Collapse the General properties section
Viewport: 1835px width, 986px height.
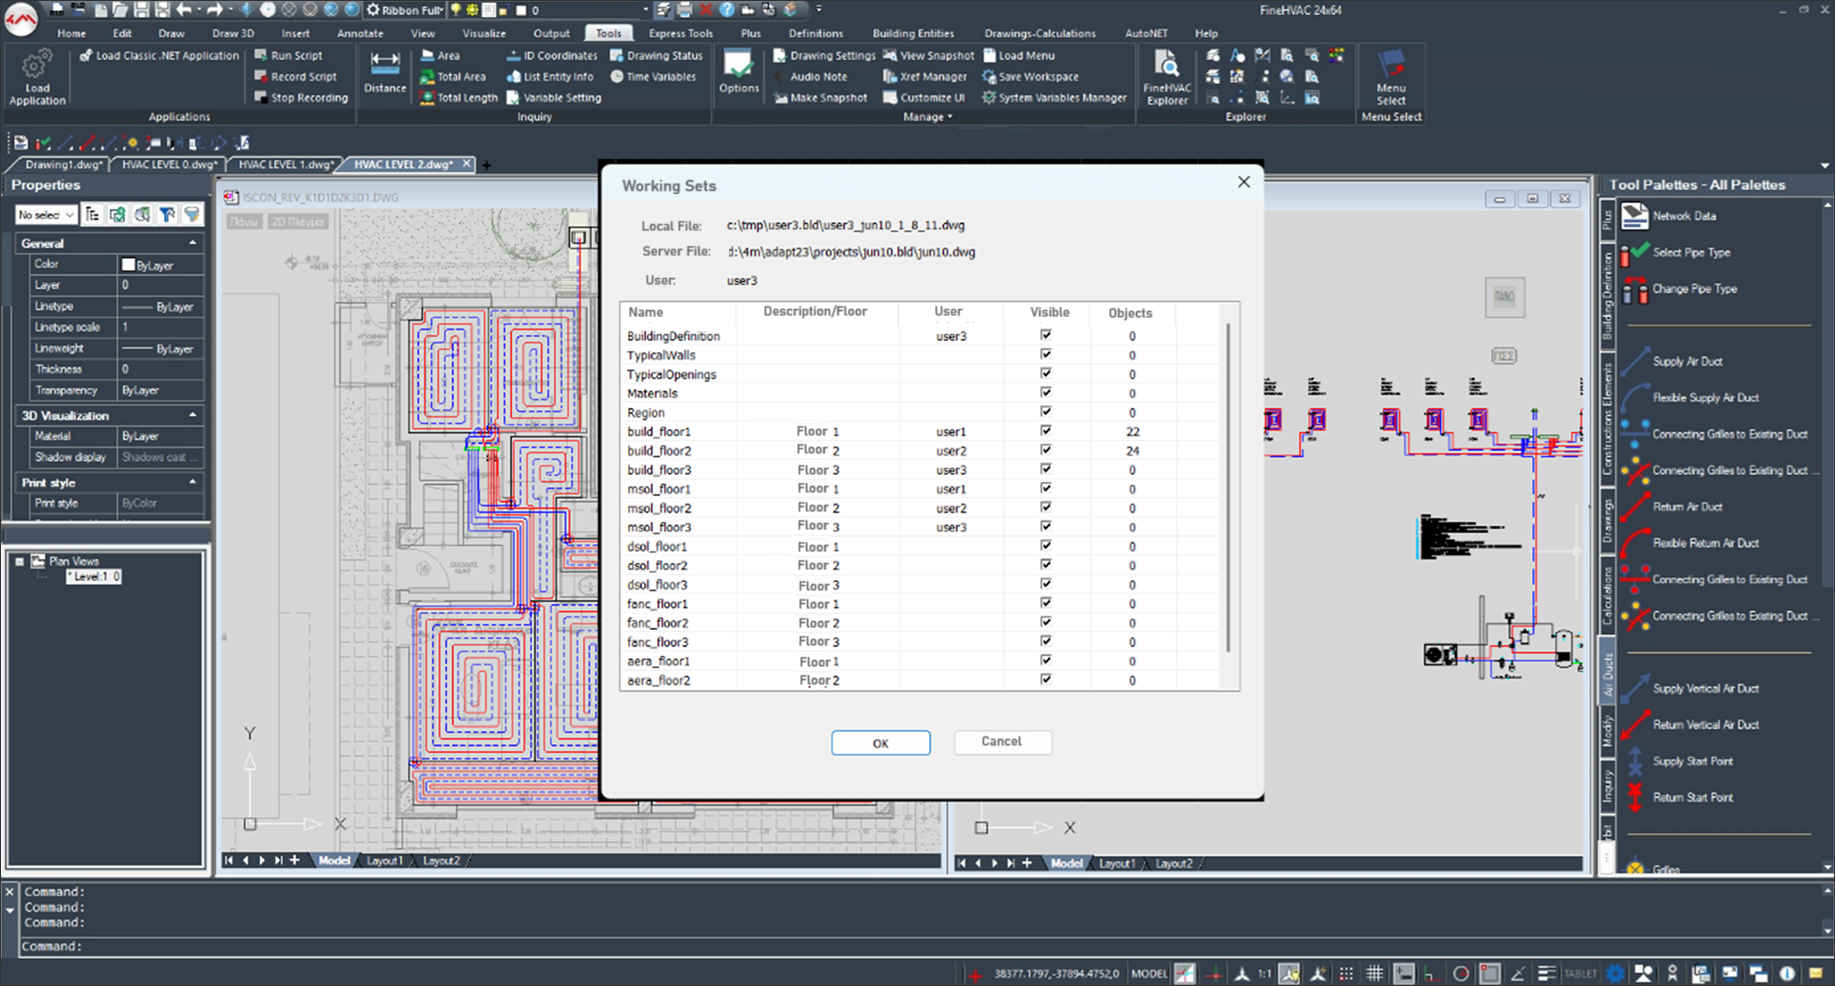coord(193,243)
